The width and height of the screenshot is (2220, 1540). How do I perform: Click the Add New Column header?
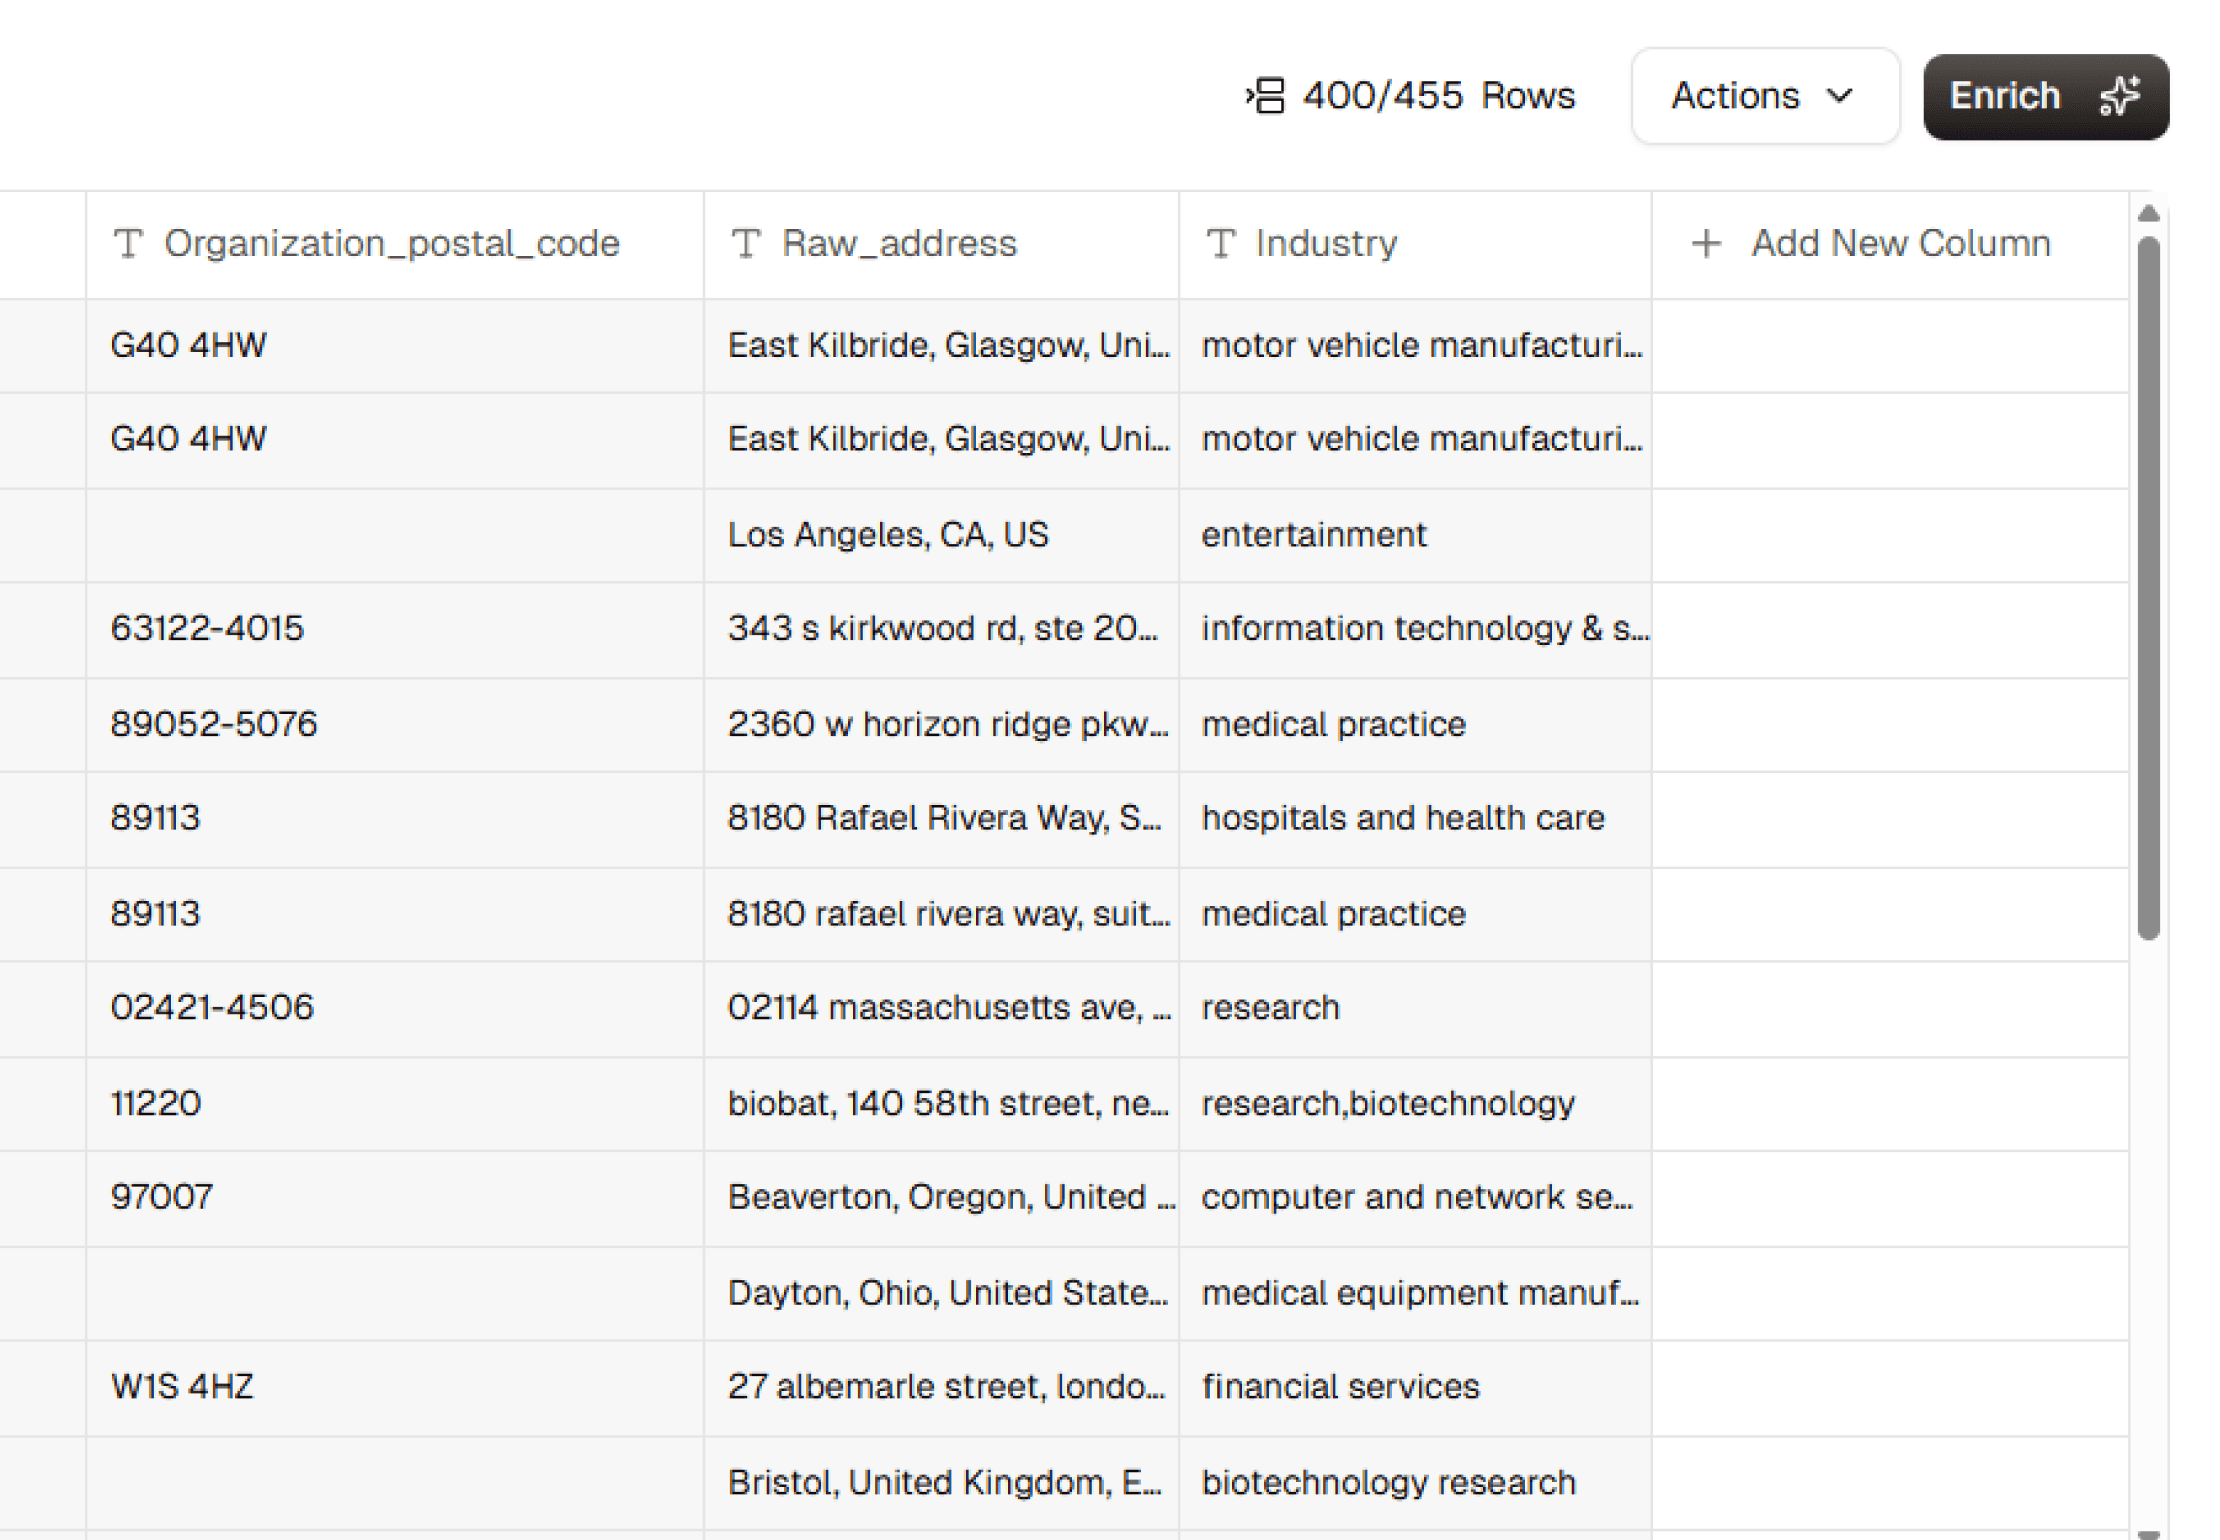[x=1899, y=243]
